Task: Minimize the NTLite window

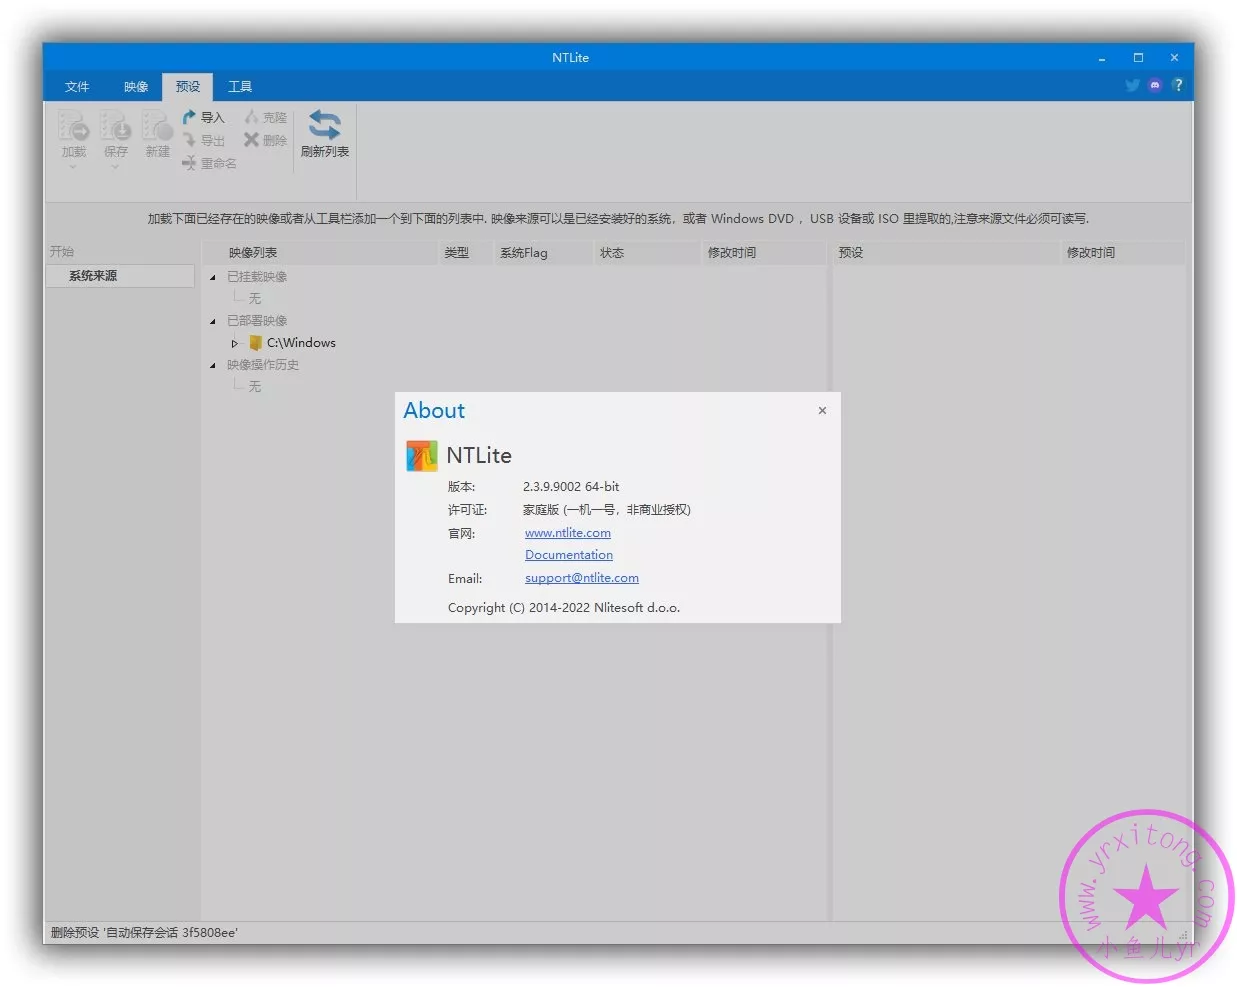Action: click(1102, 58)
